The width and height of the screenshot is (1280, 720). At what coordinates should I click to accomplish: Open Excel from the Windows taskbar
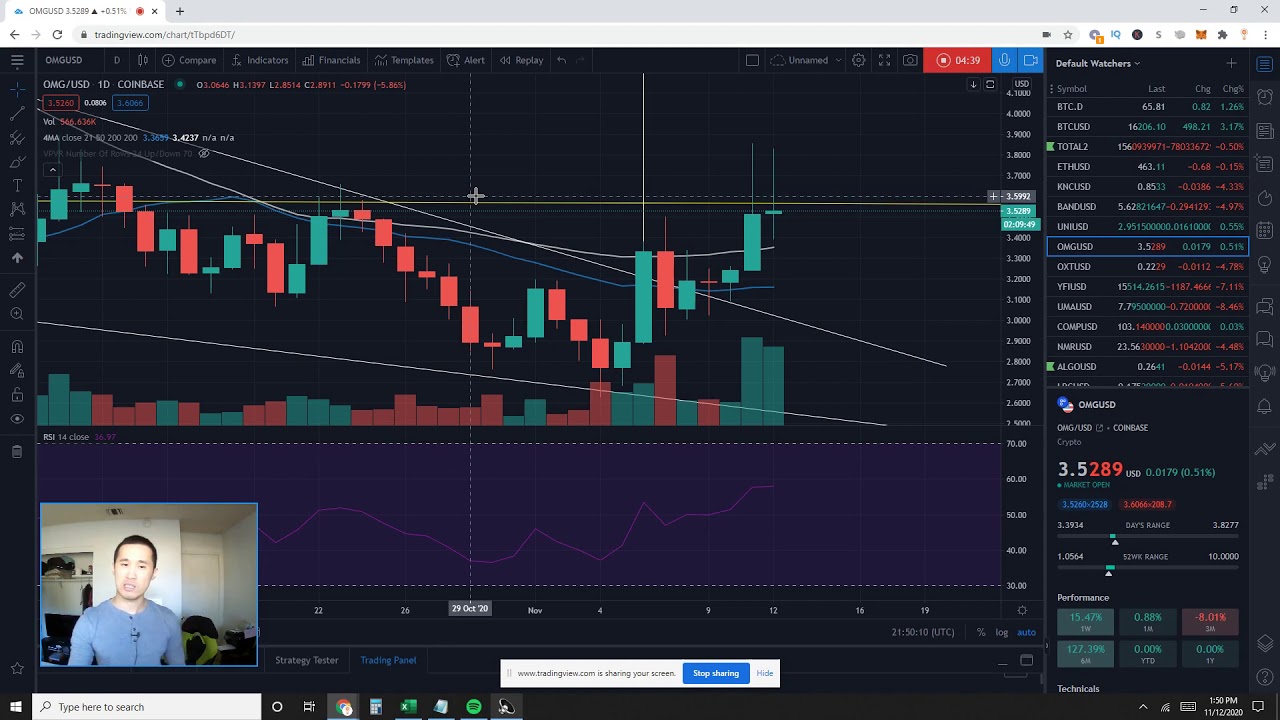click(x=408, y=707)
